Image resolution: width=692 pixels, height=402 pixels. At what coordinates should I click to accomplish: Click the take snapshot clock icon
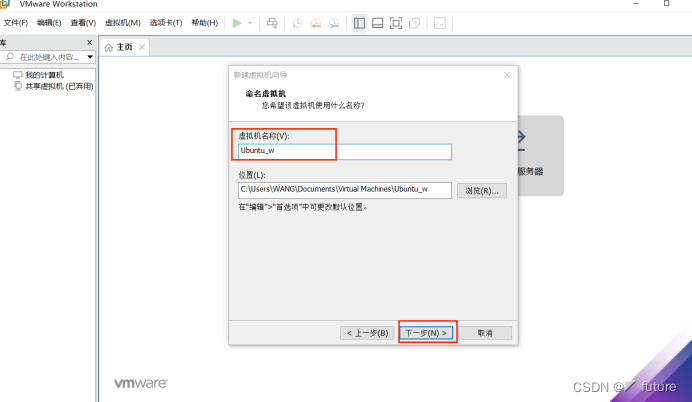coord(297,23)
